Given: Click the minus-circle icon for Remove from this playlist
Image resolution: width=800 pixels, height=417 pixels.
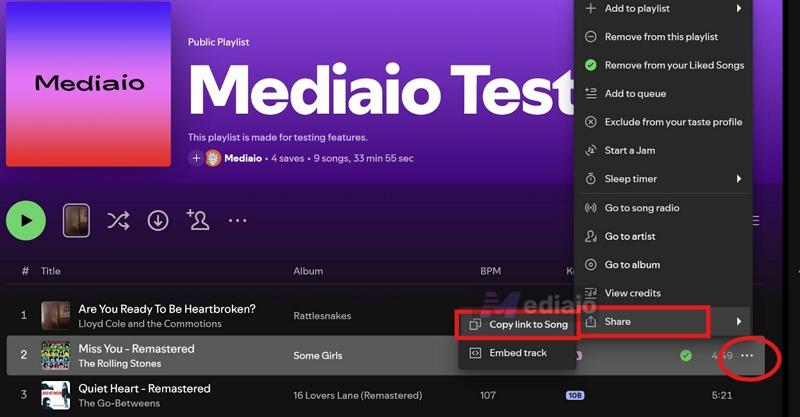Looking at the screenshot, I should click(x=590, y=37).
